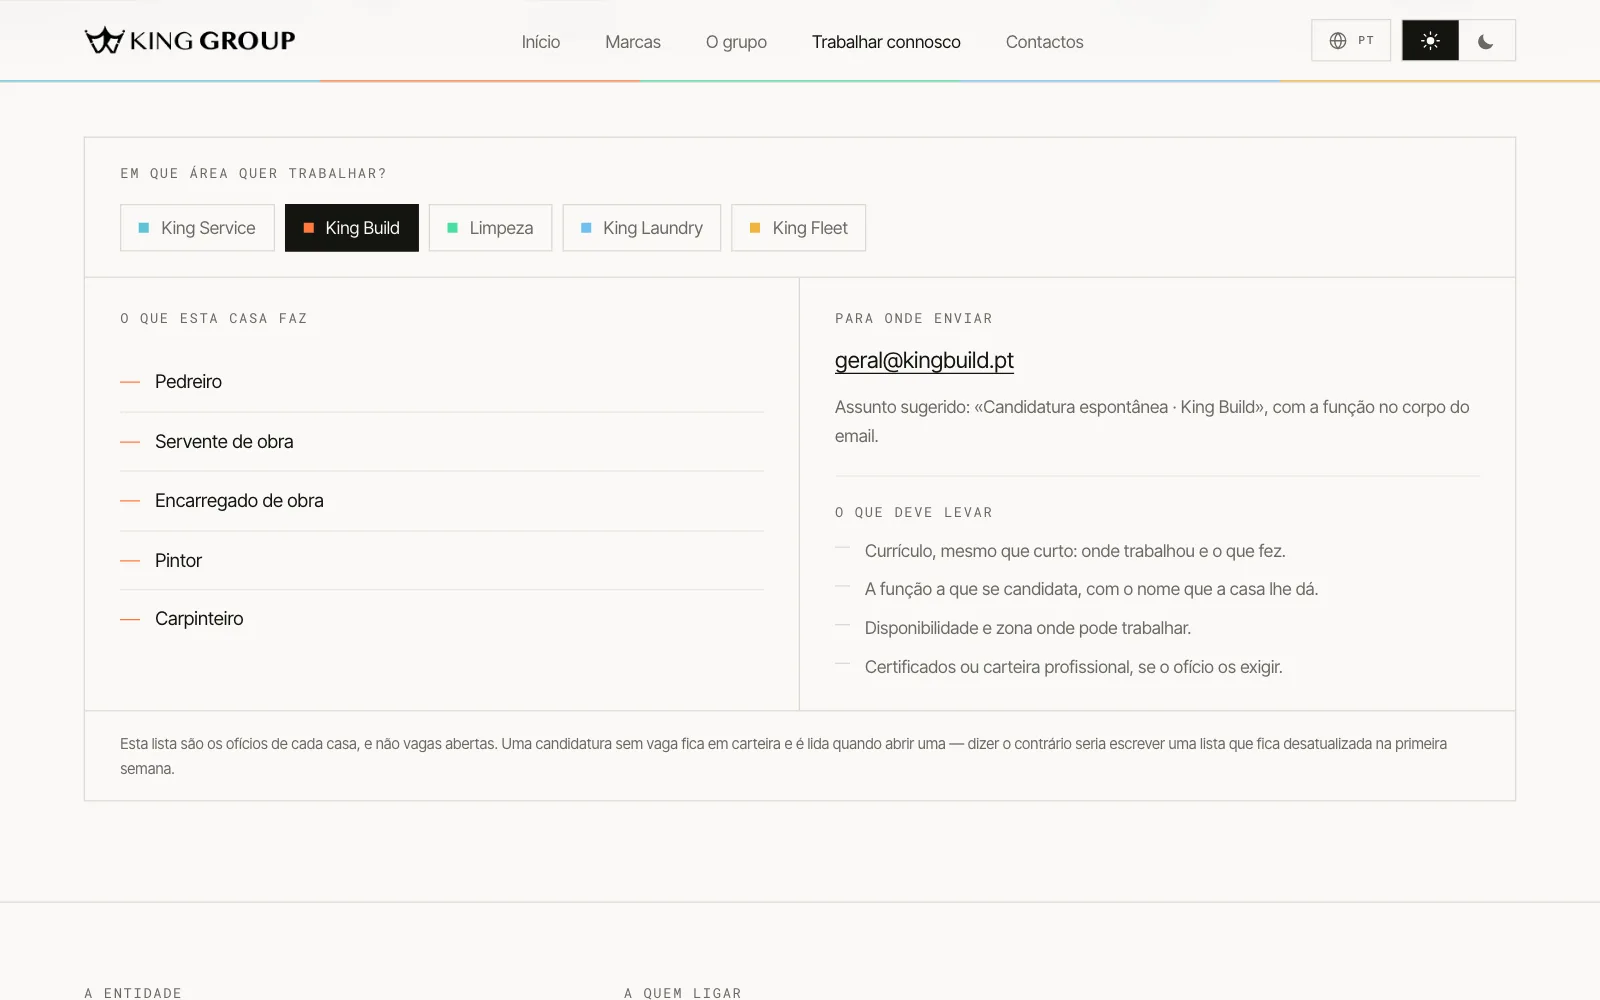Click the line 'Disponibilidade e zona onde pode trabalhar.'
Screen dimensions: 1600x1000
tap(1028, 628)
